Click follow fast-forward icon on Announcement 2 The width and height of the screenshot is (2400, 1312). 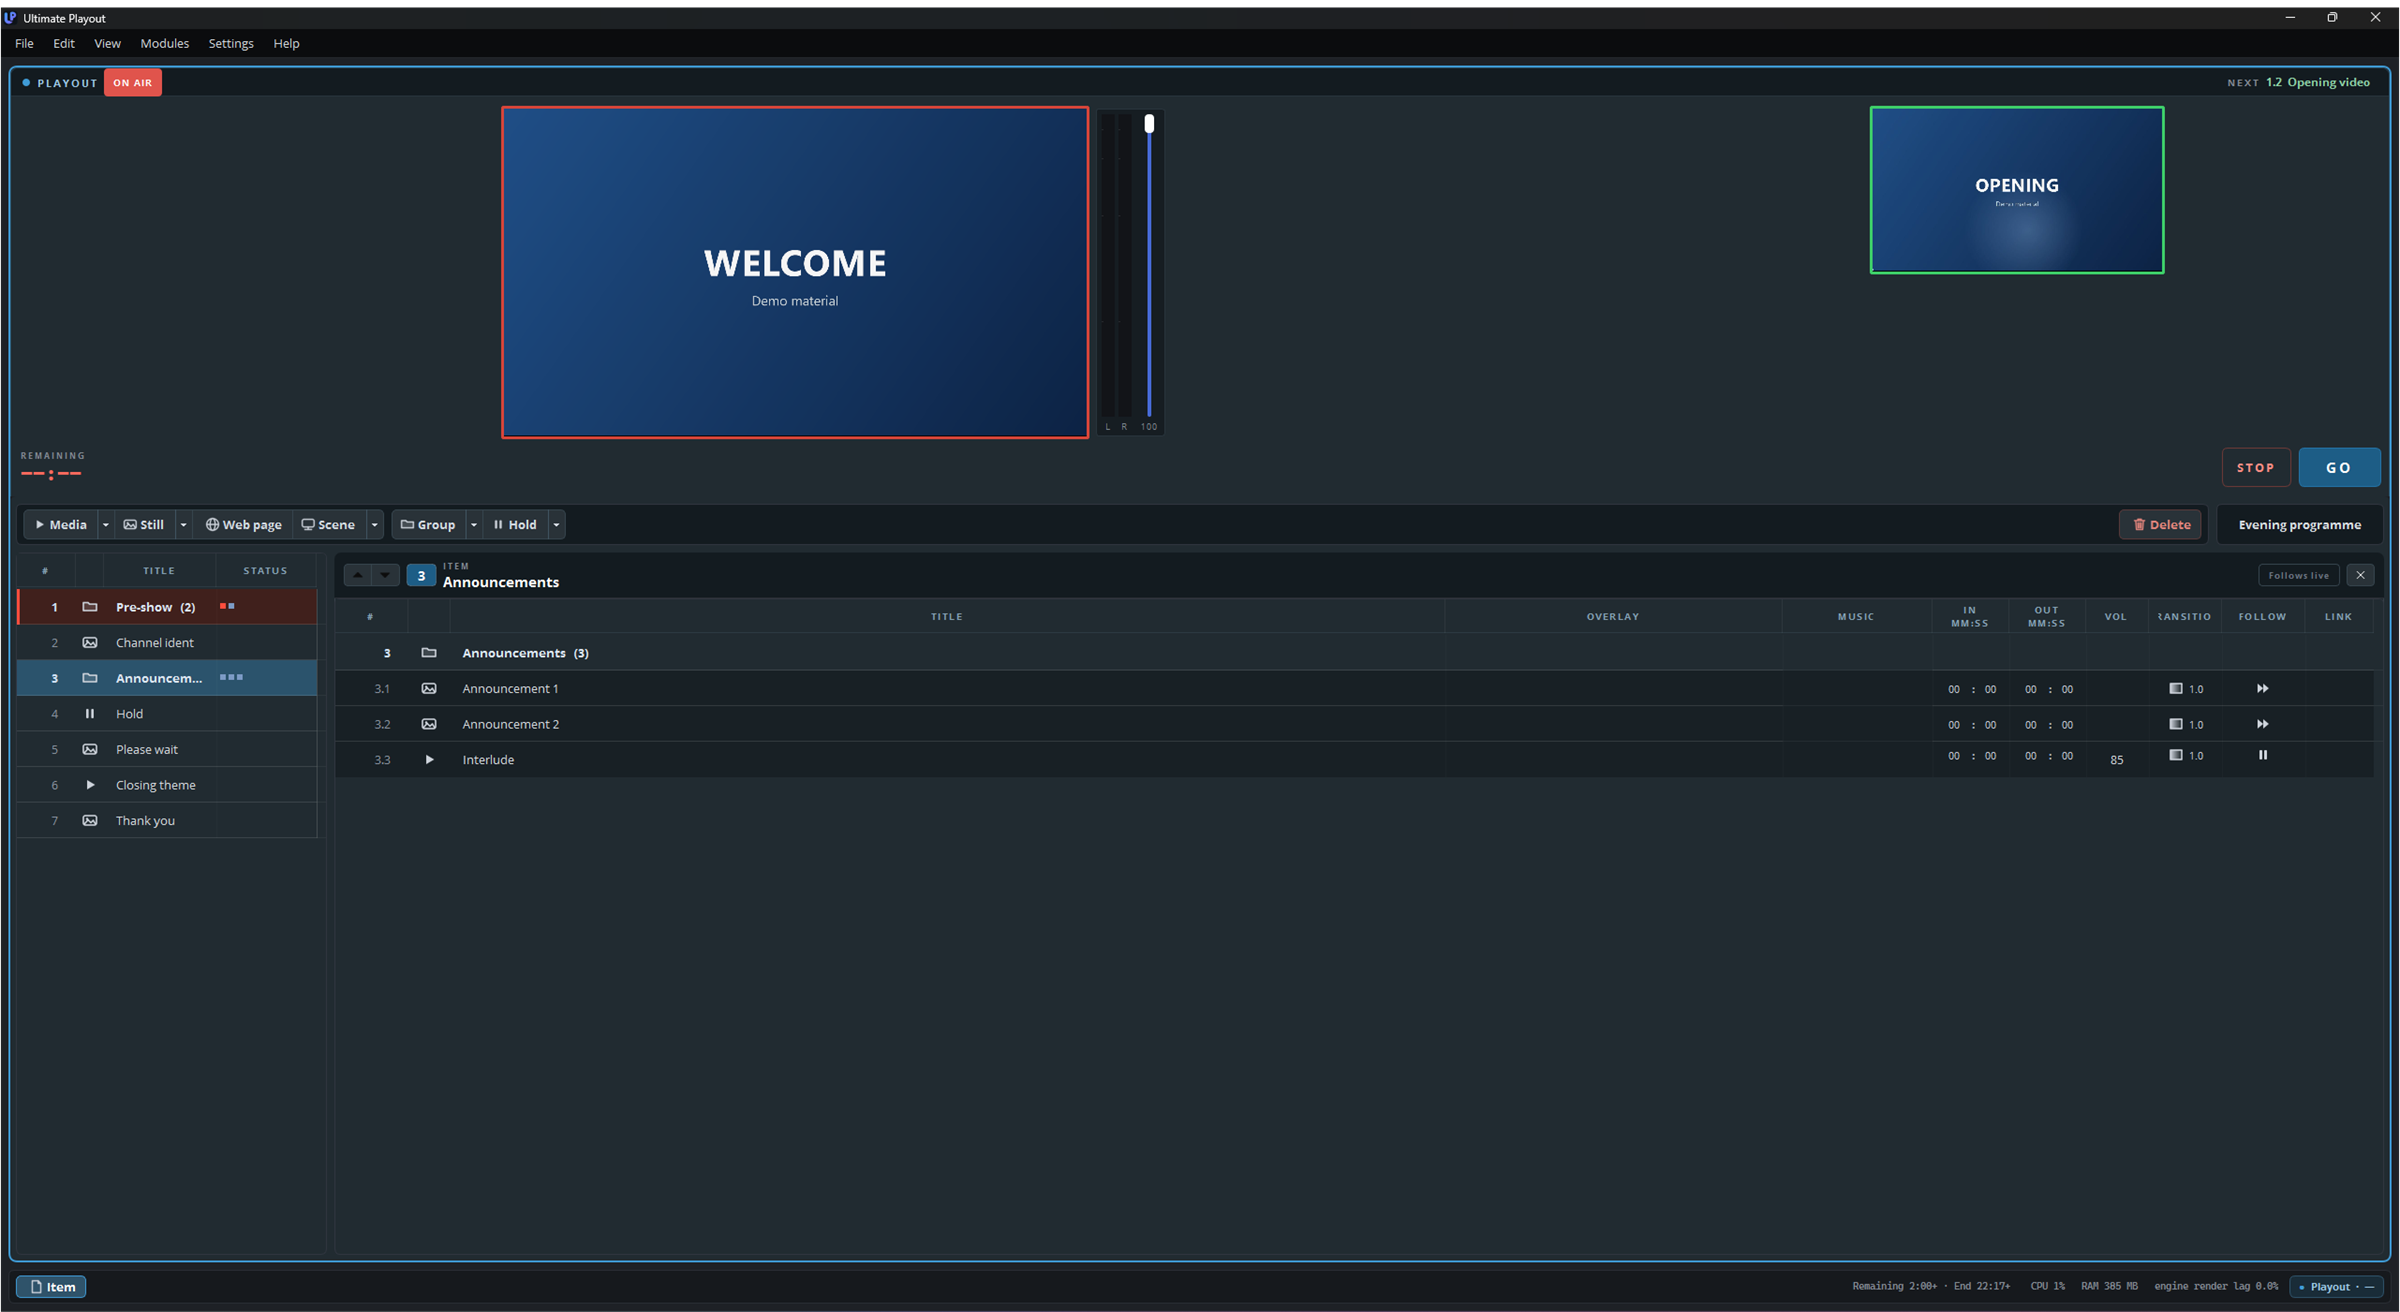pyautogui.click(x=2262, y=724)
